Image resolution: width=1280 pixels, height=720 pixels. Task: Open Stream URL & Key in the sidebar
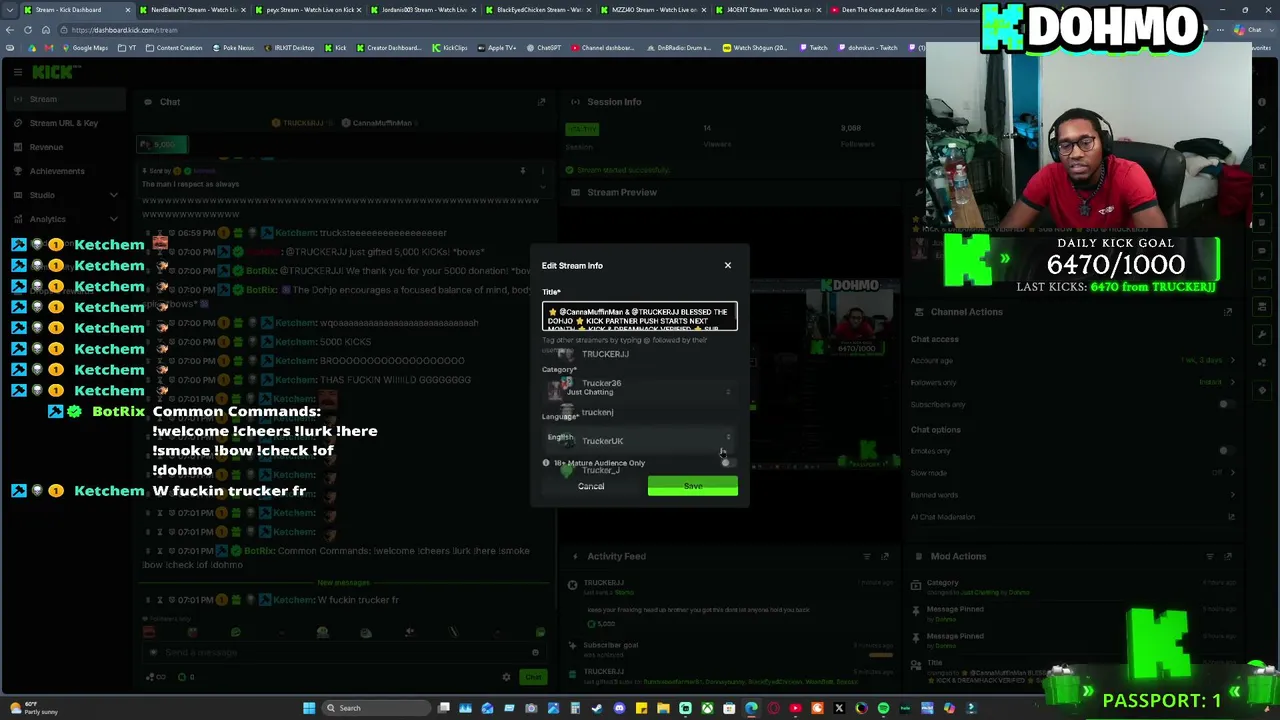tap(64, 123)
